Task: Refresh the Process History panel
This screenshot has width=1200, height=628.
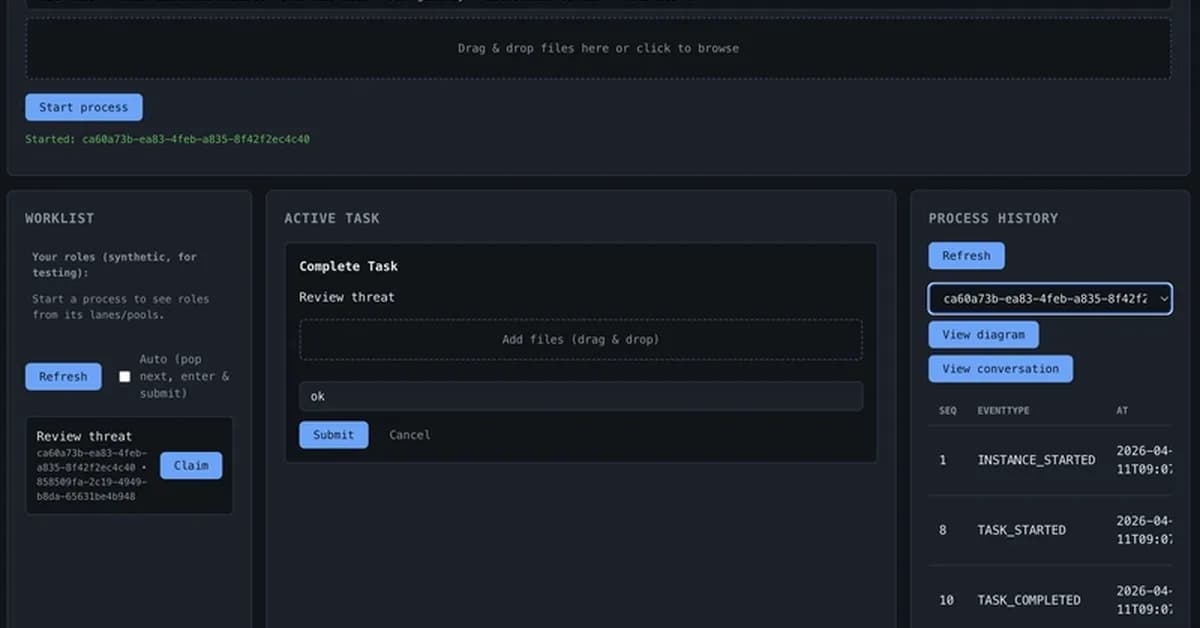Action: click(x=966, y=256)
